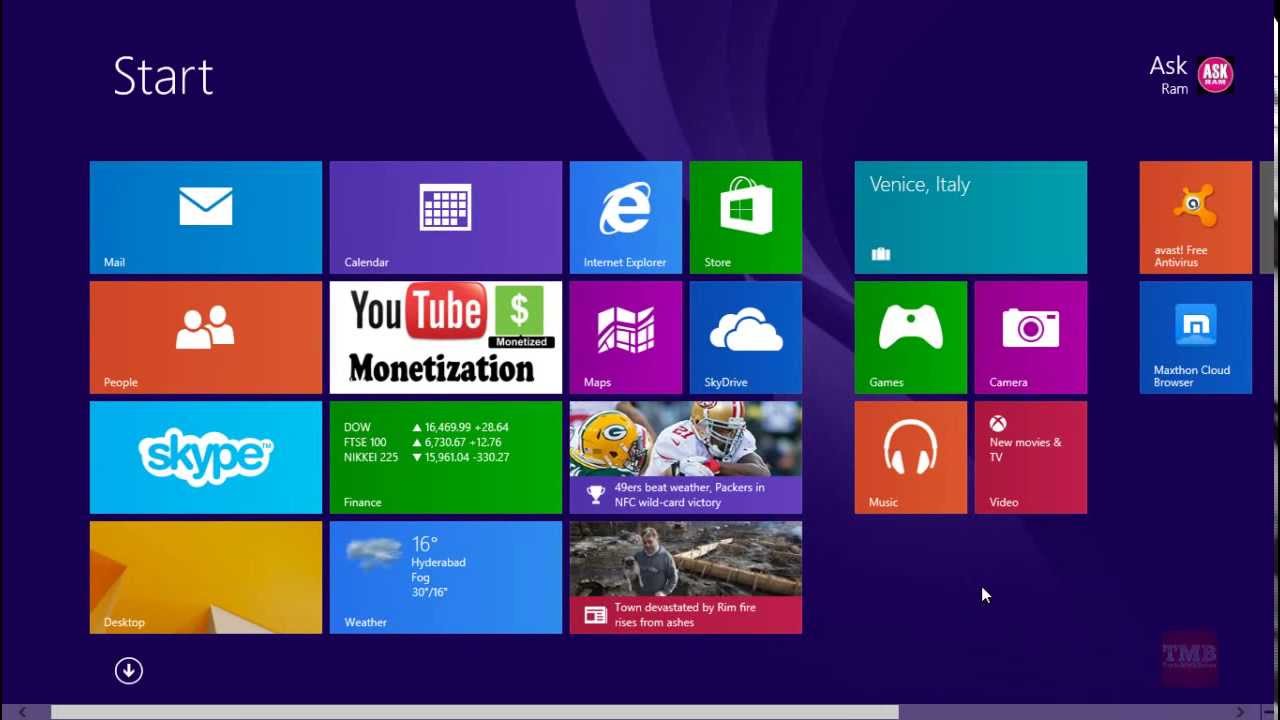Open the Store tile
The height and width of the screenshot is (720, 1280).
click(x=746, y=217)
